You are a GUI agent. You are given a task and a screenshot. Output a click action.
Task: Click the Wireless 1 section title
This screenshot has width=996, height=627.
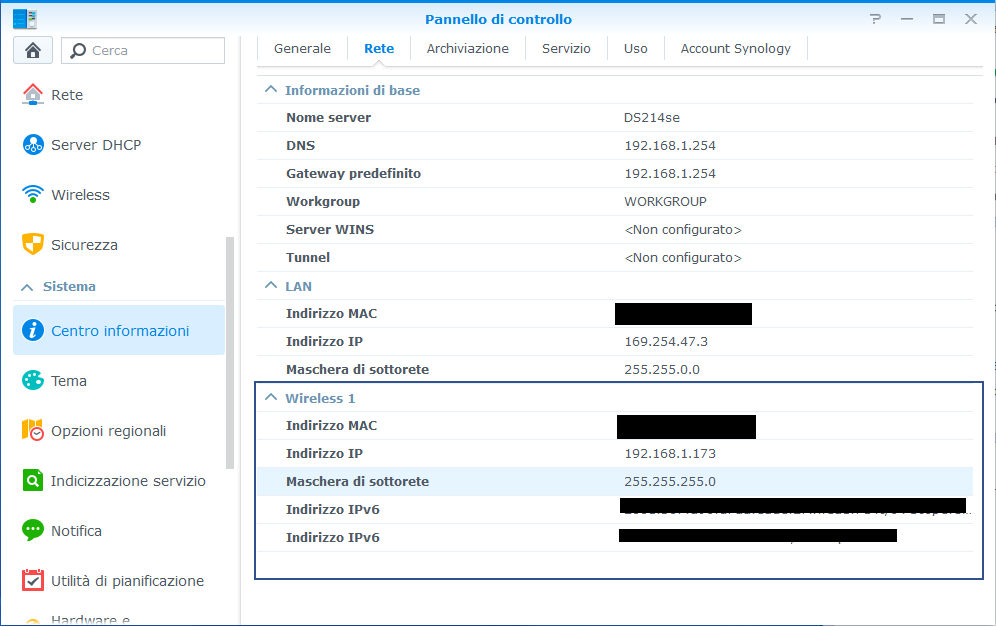(x=320, y=398)
